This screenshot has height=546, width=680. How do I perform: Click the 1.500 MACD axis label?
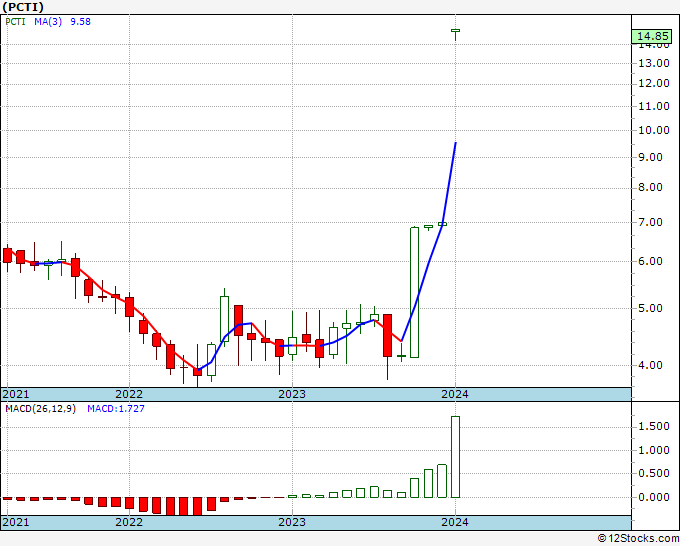pos(654,426)
